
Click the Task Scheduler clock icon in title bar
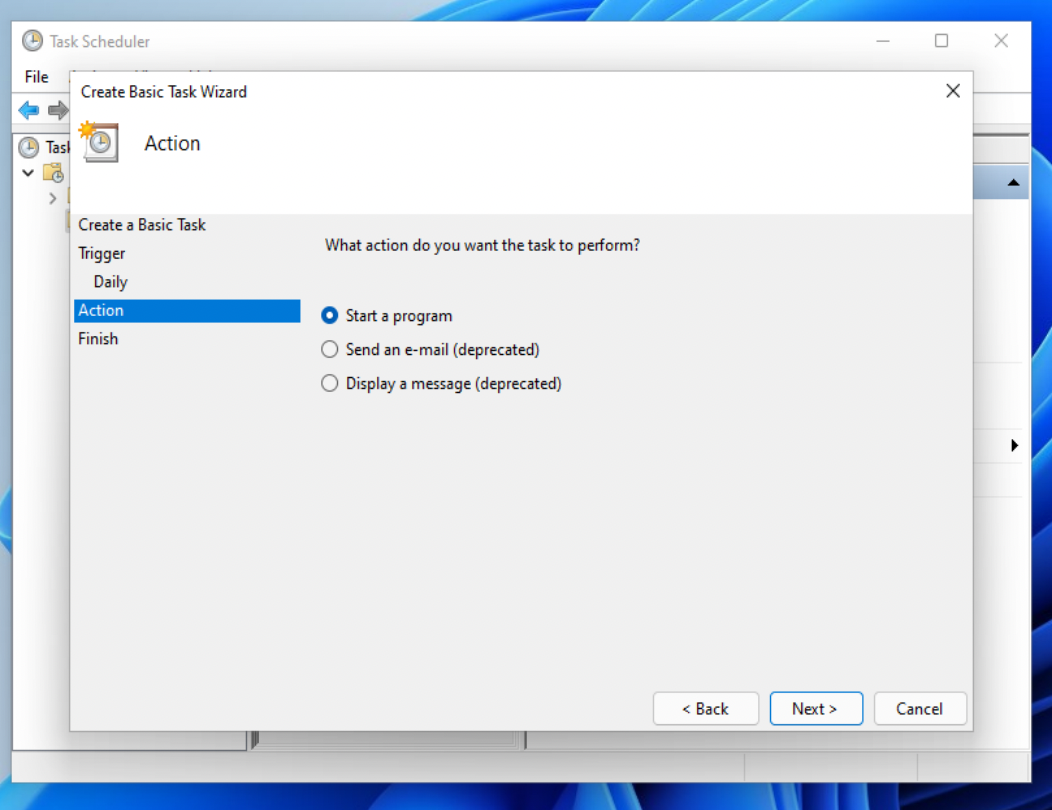33,42
